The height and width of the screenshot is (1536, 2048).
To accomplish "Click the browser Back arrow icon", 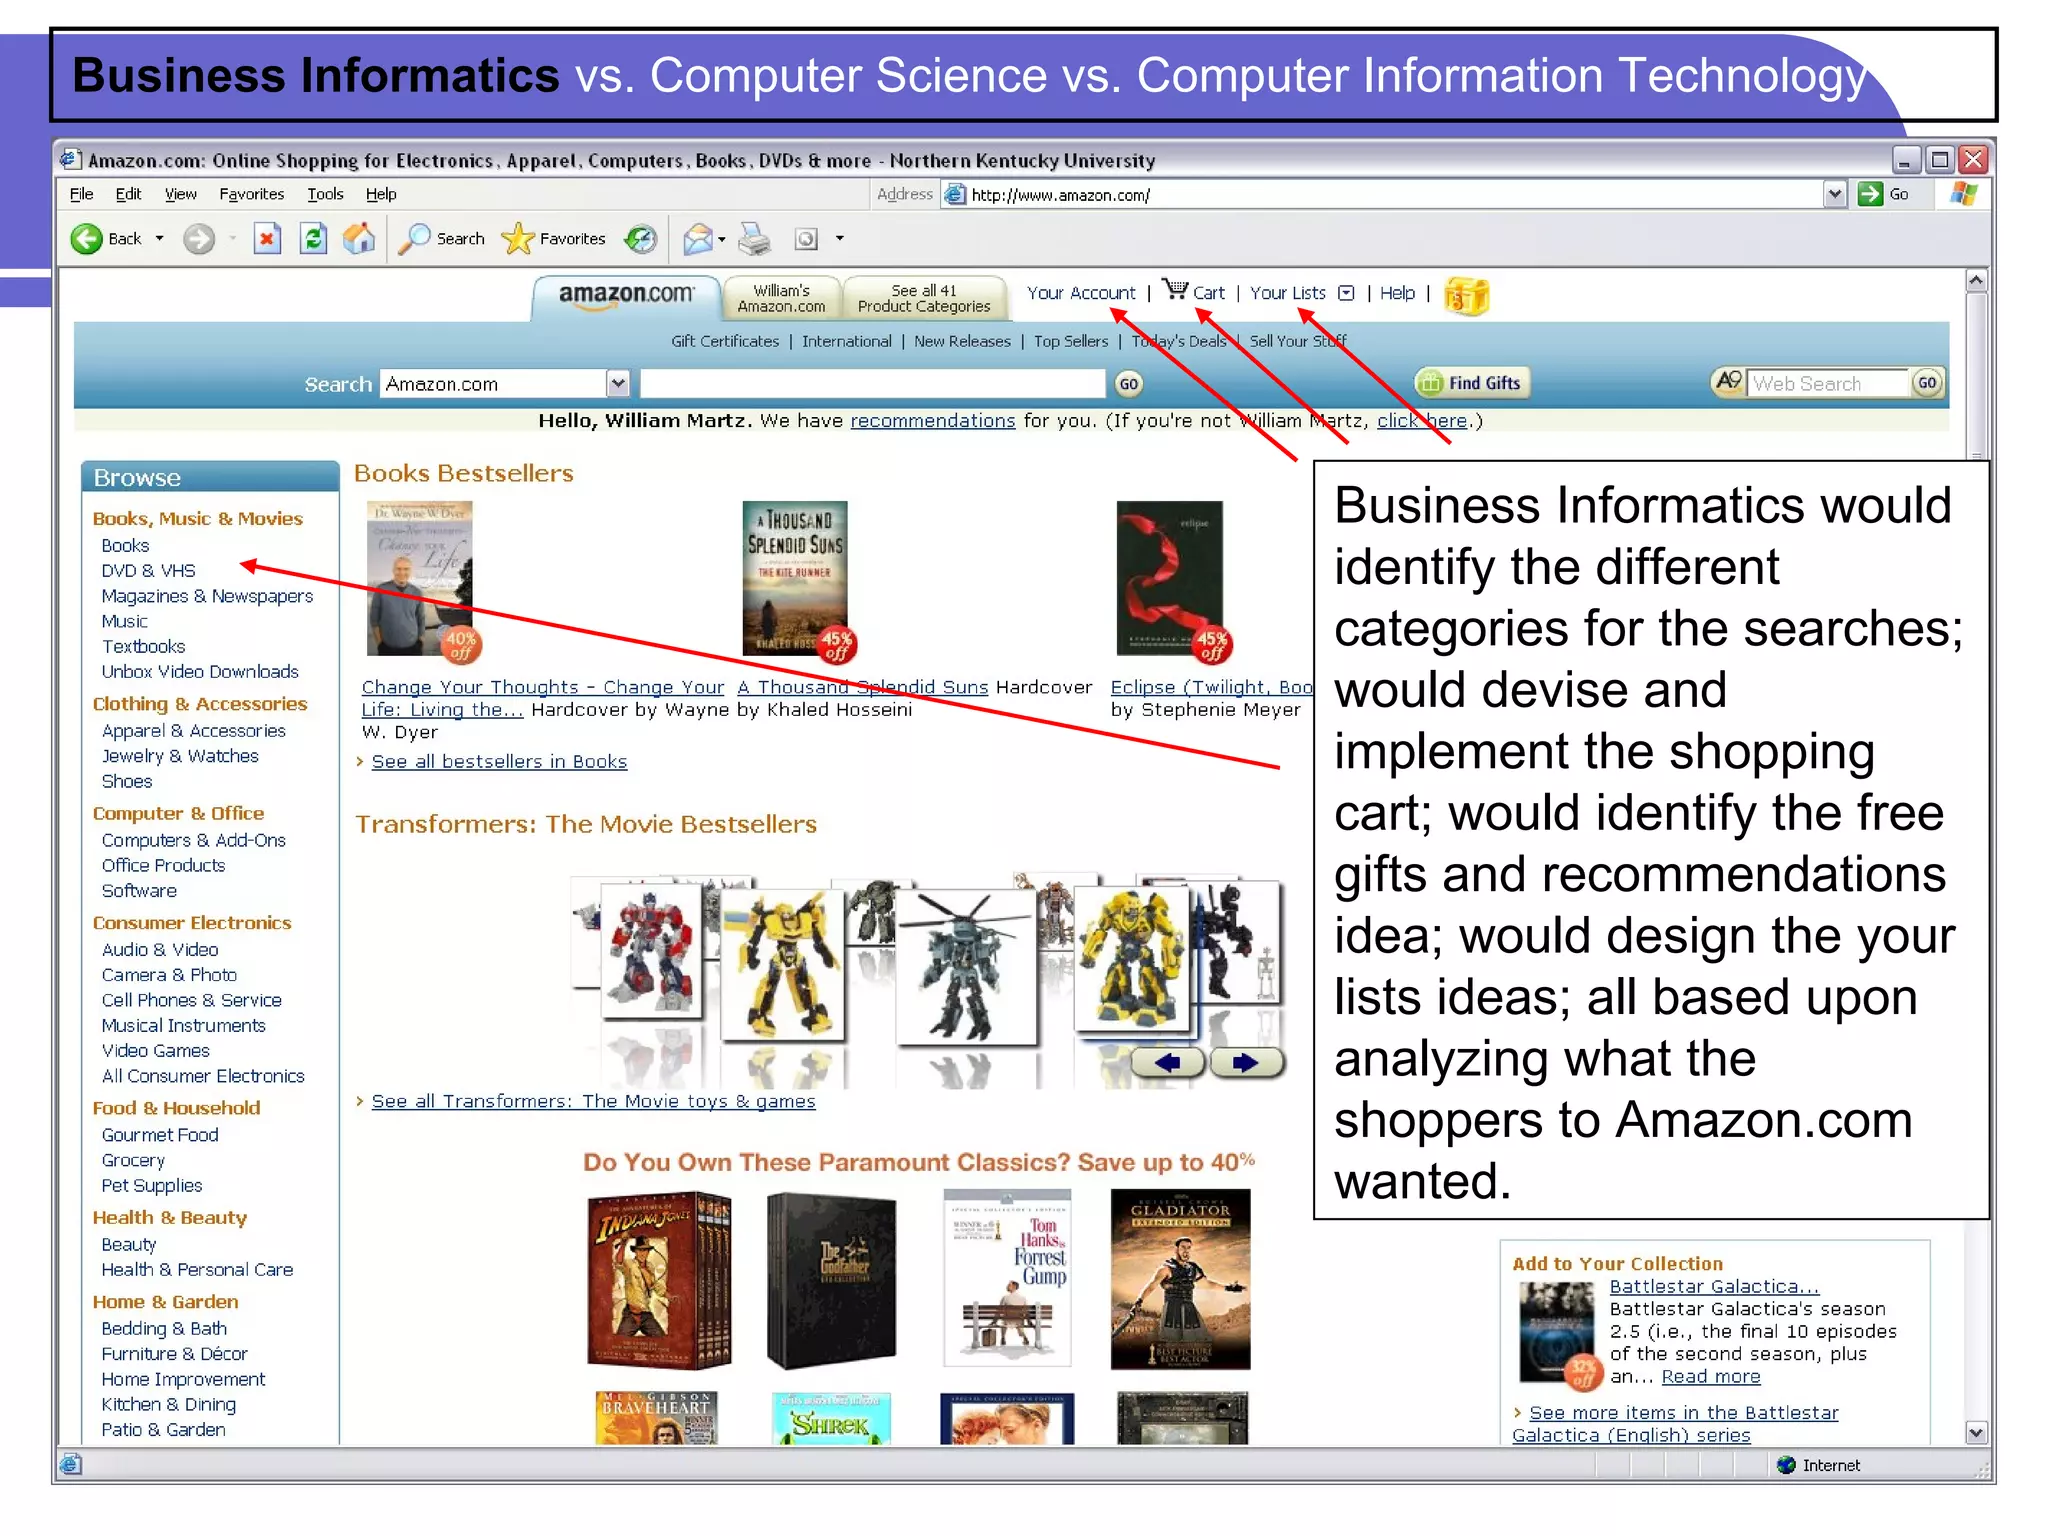I will [x=87, y=239].
